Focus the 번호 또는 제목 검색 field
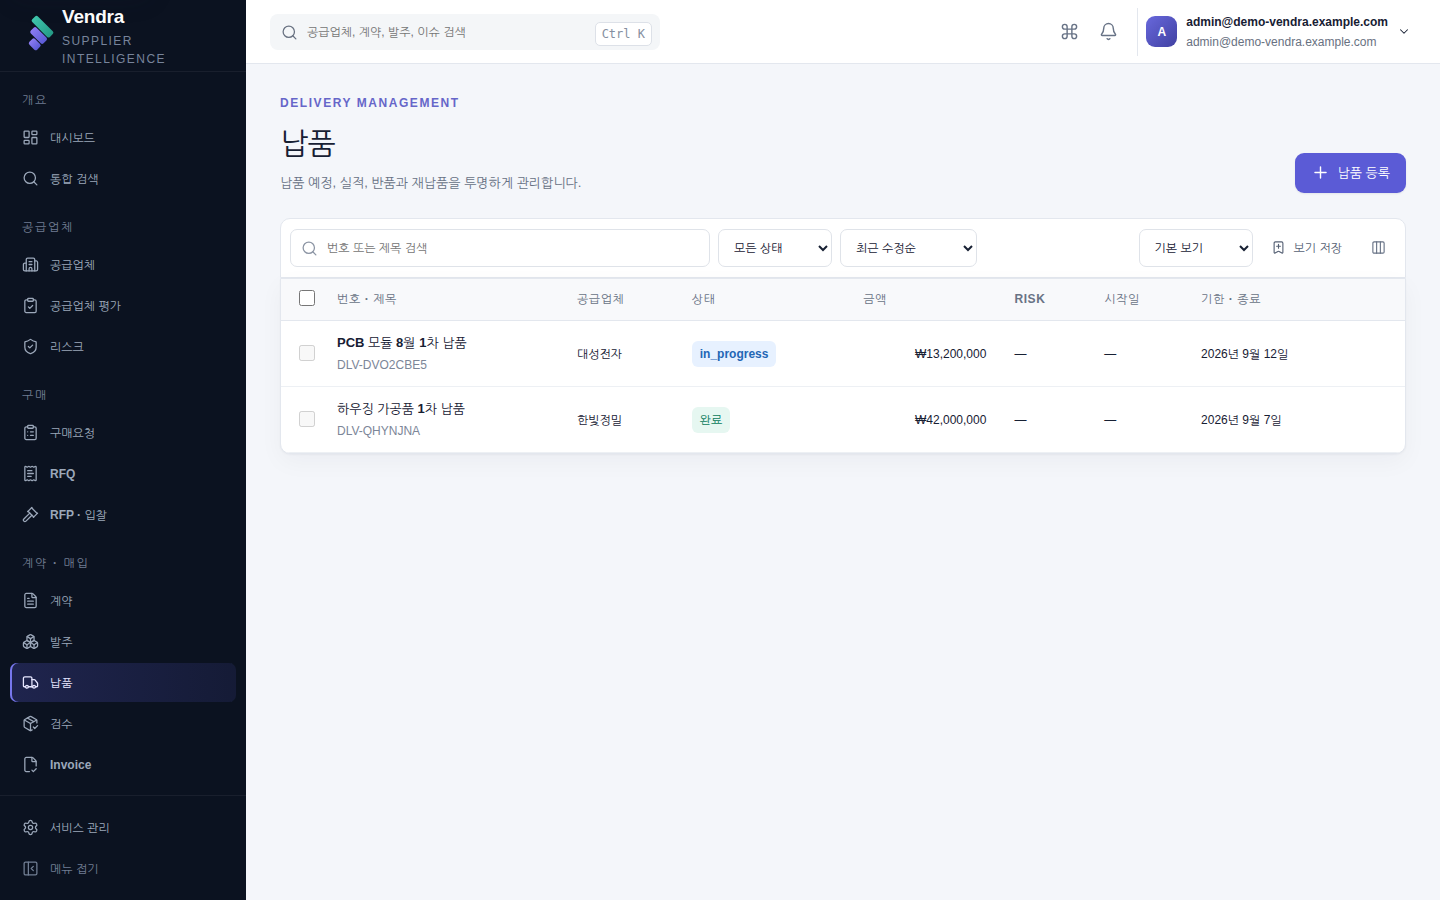 point(500,248)
